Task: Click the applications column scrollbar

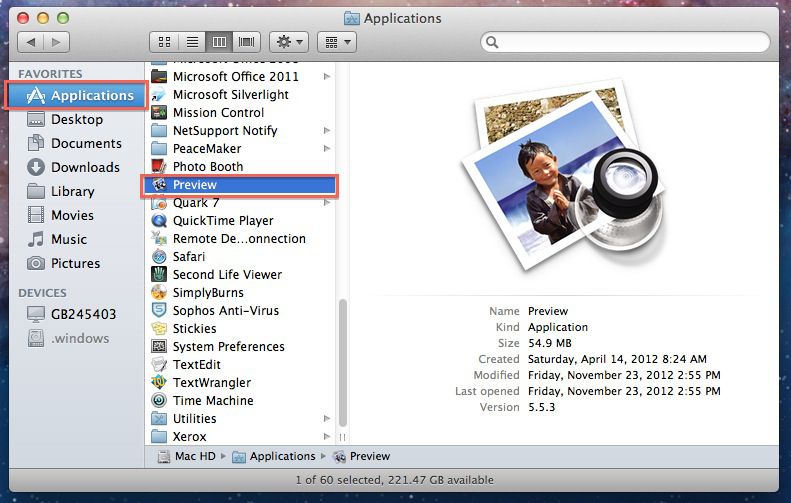Action: [343, 363]
